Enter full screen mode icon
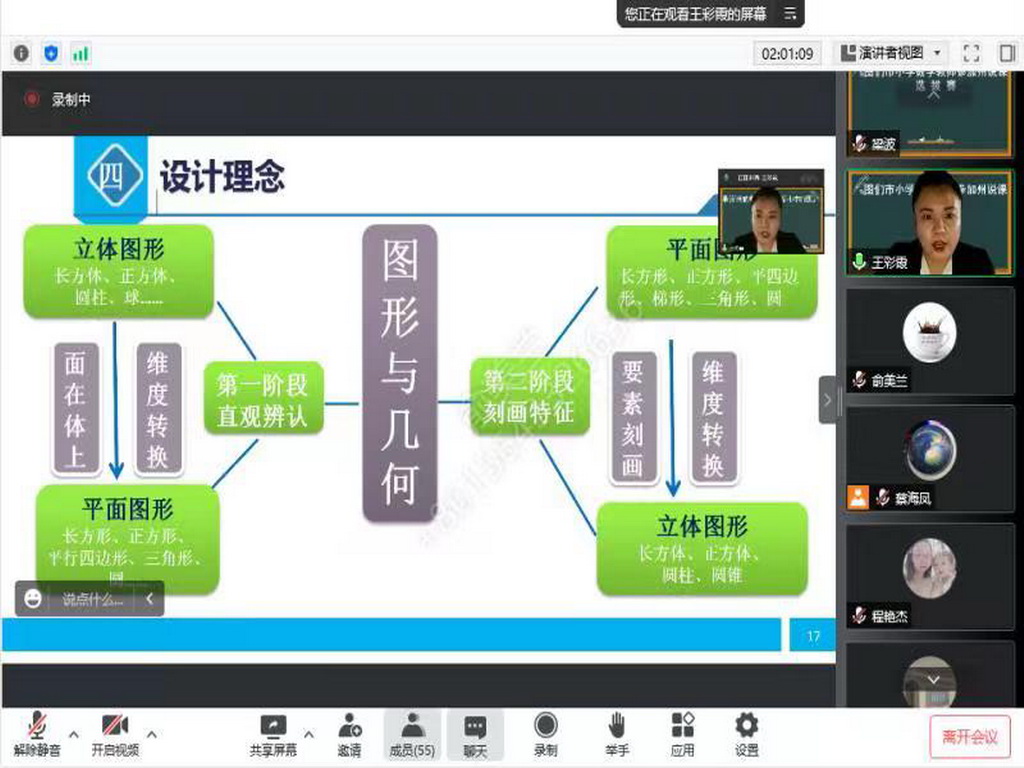Screen dimensions: 1024x768 pos(972,53)
